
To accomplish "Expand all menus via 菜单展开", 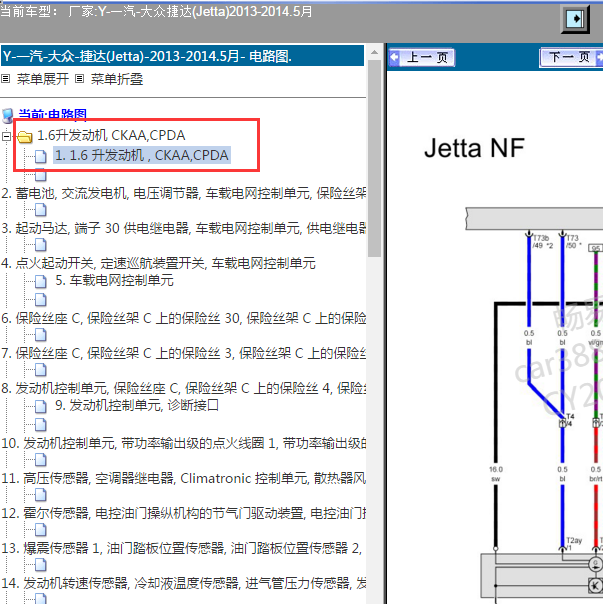I will coord(42,79).
